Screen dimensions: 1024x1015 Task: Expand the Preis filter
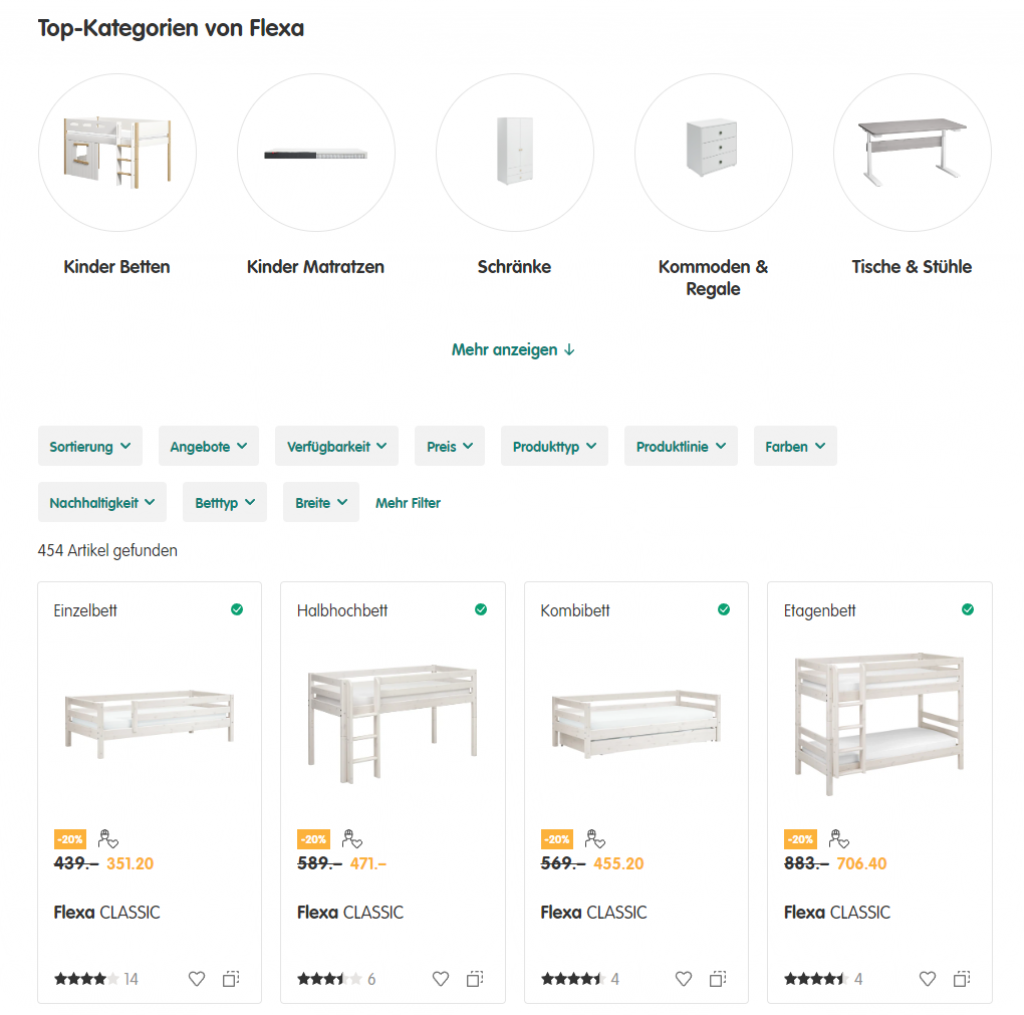tap(449, 446)
